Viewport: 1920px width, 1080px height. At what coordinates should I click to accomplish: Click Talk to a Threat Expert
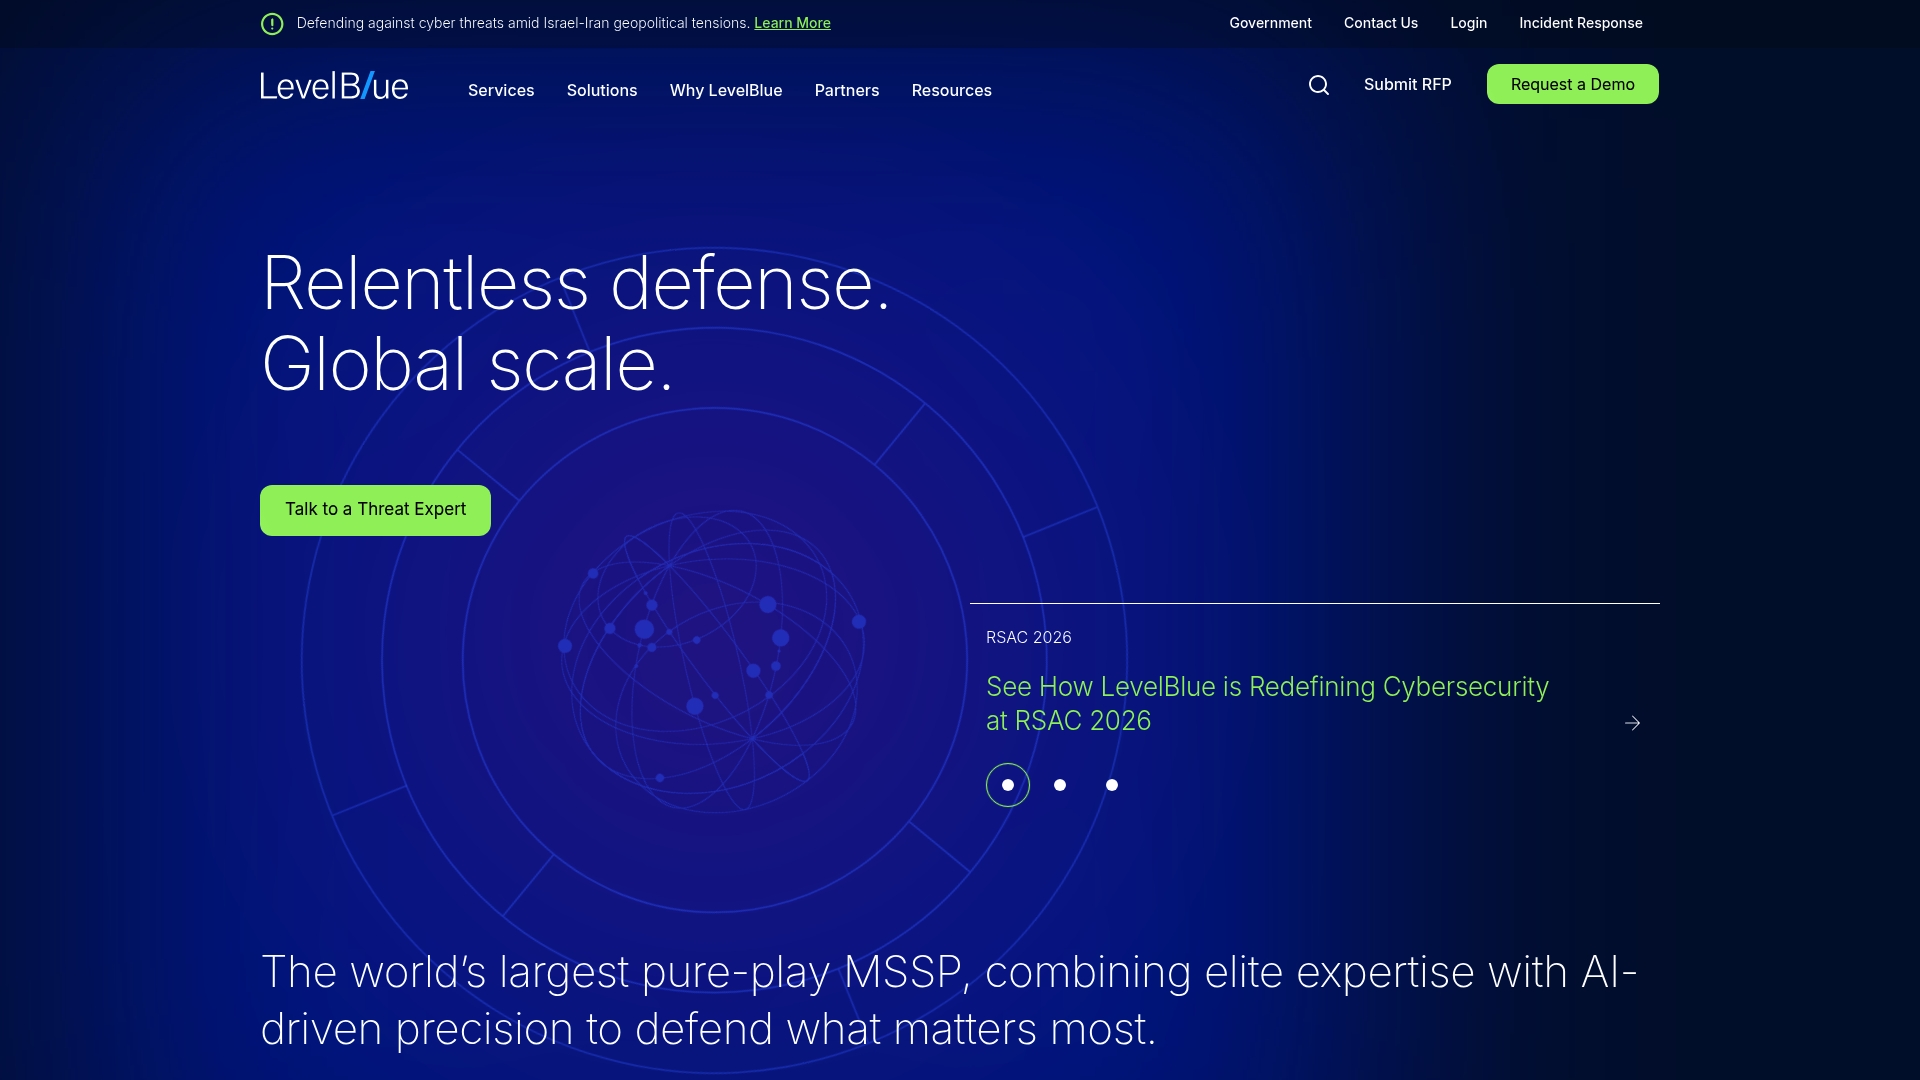tap(374, 509)
